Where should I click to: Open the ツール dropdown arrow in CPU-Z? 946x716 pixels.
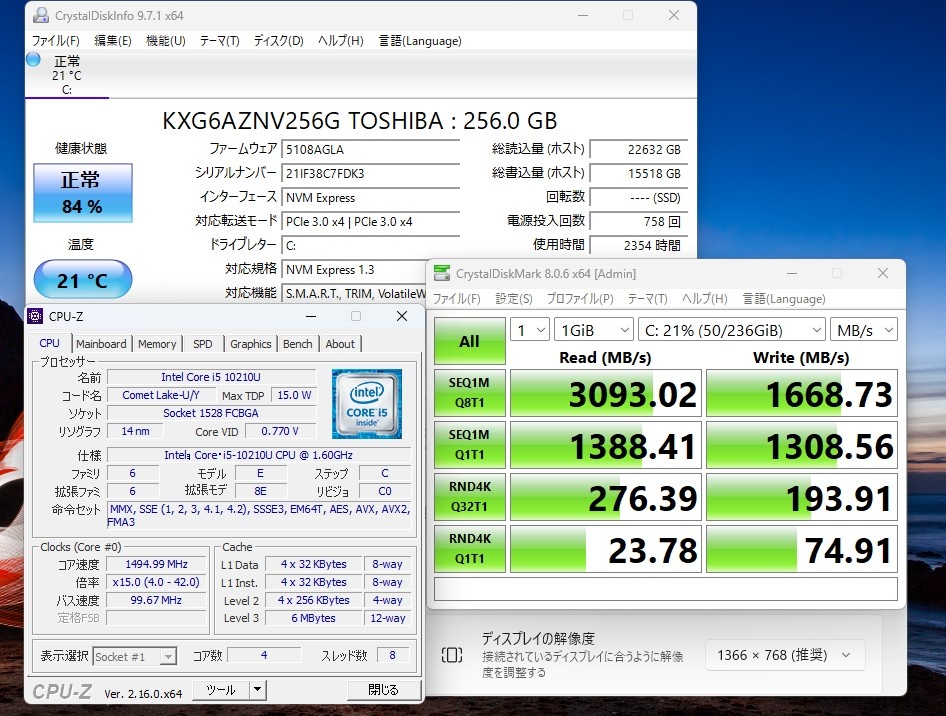click(x=258, y=689)
